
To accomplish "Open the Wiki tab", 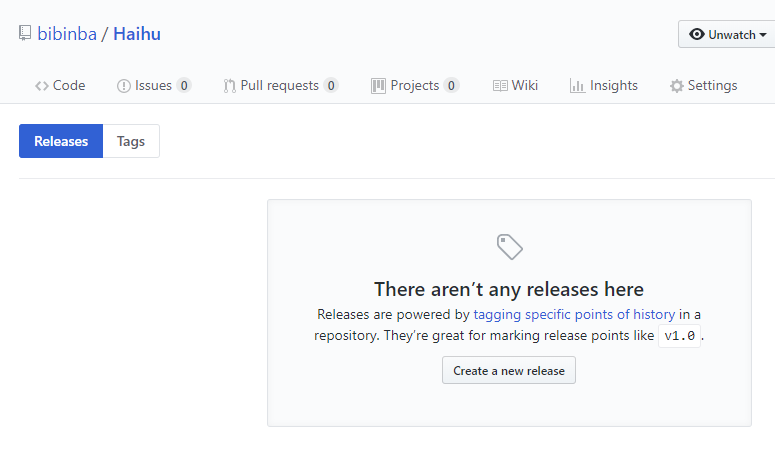I will tap(515, 85).
